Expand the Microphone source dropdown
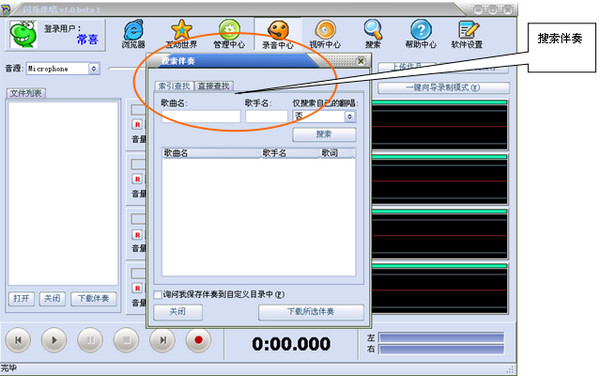 pyautogui.click(x=93, y=69)
